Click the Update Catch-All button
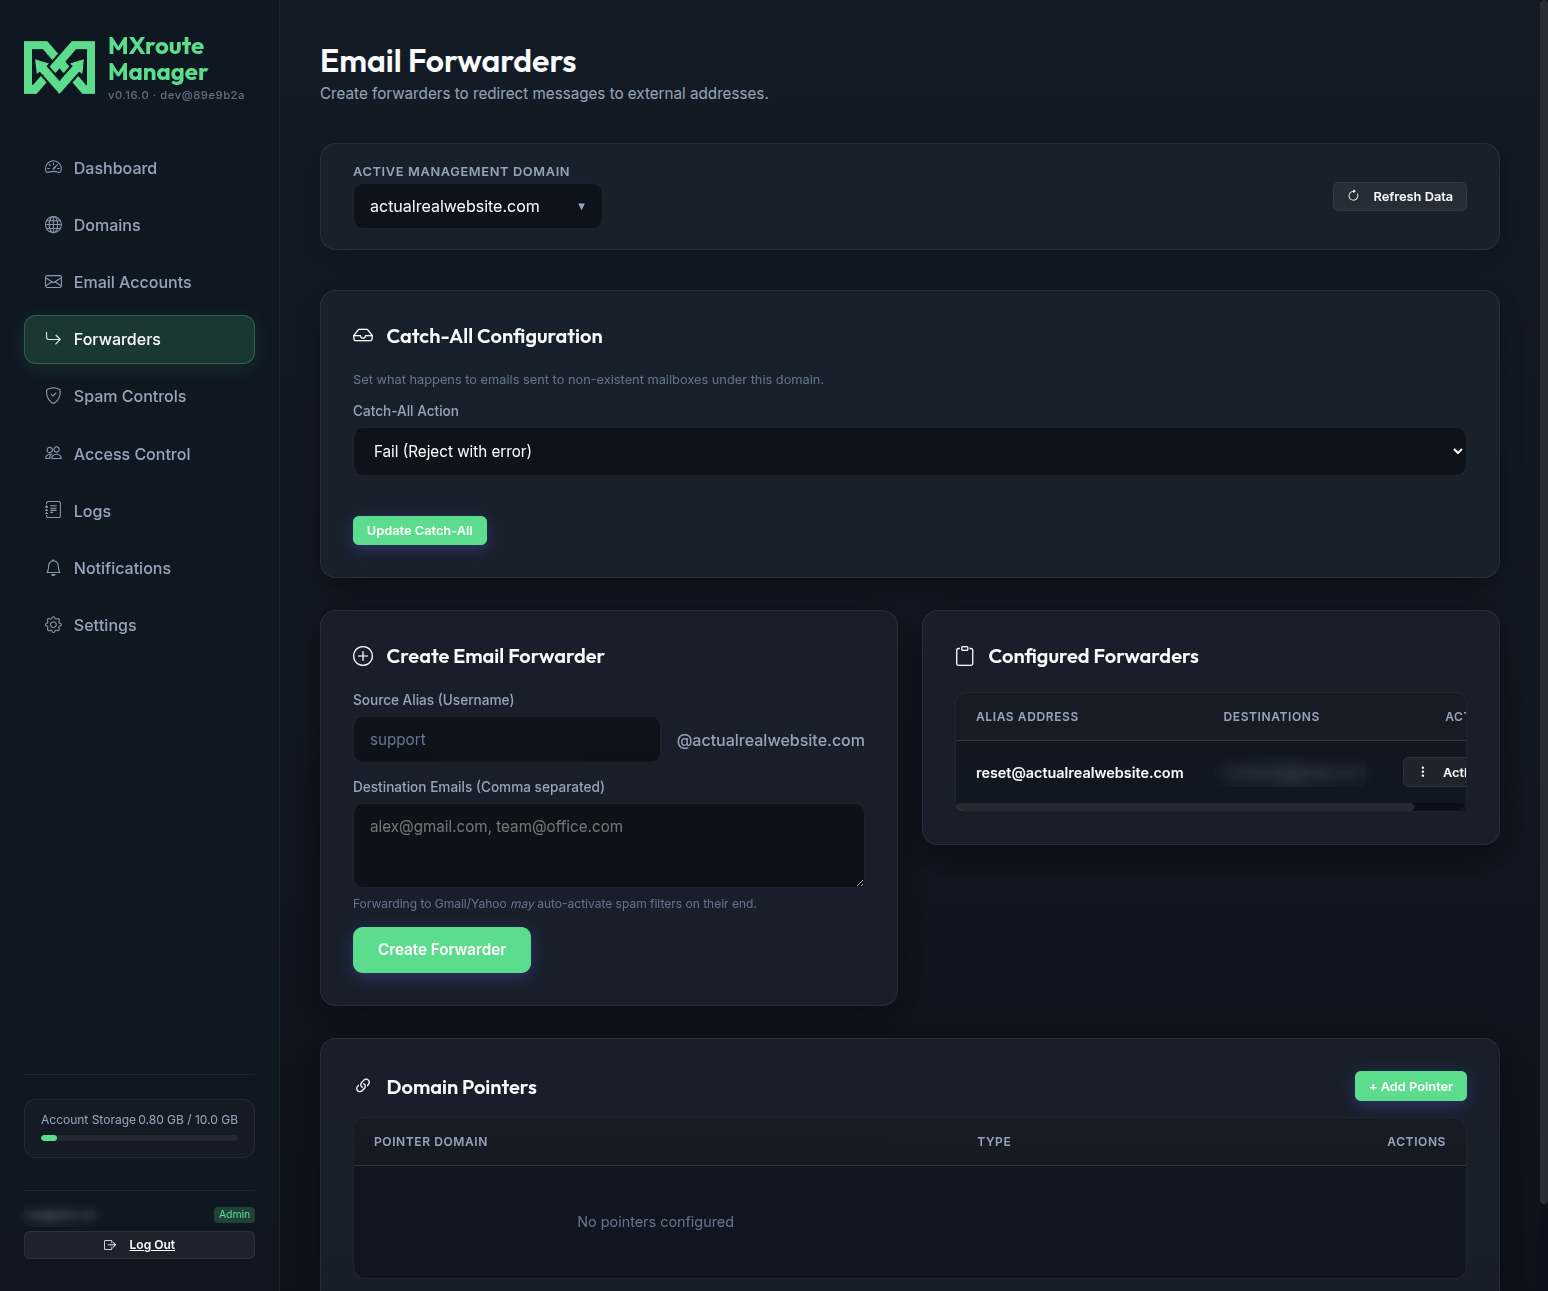1548x1291 pixels. [420, 531]
